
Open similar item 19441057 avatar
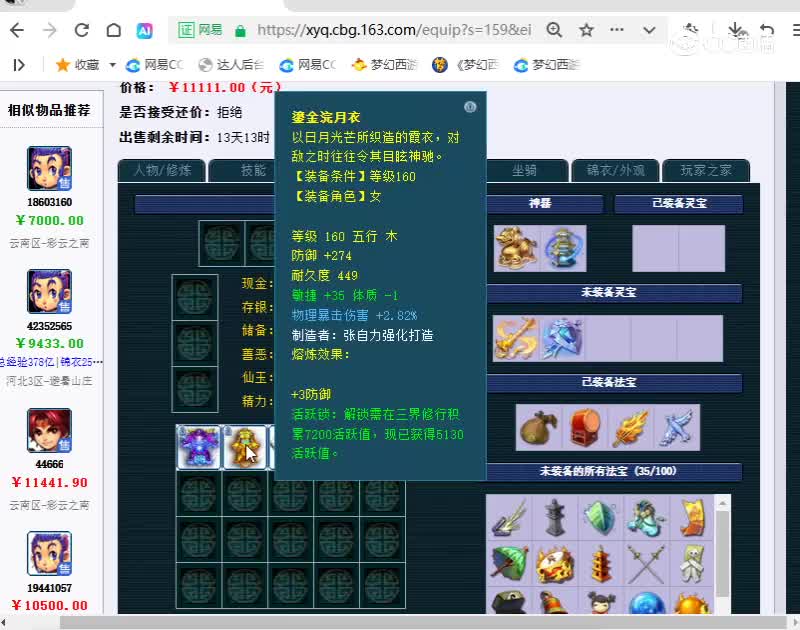click(x=49, y=553)
